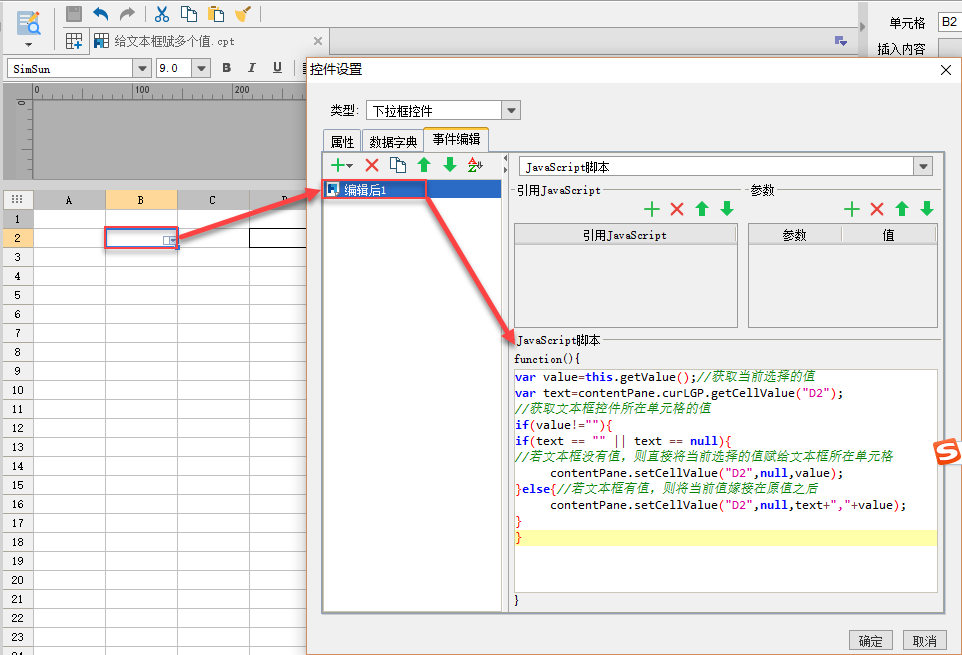The height and width of the screenshot is (655, 962).
Task: Delete the selected event with red X
Action: (372, 165)
